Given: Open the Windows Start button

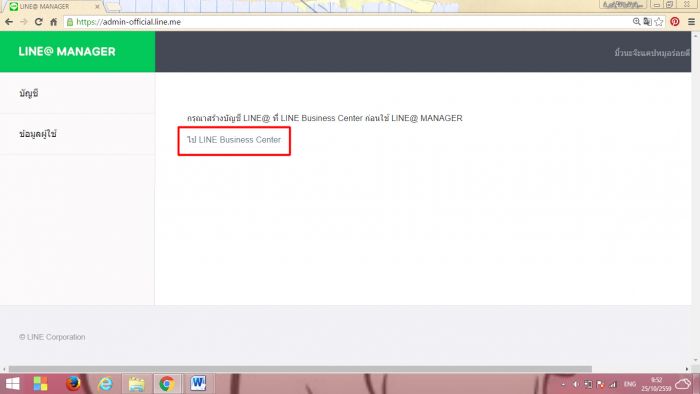Looking at the screenshot, I should click(x=12, y=384).
